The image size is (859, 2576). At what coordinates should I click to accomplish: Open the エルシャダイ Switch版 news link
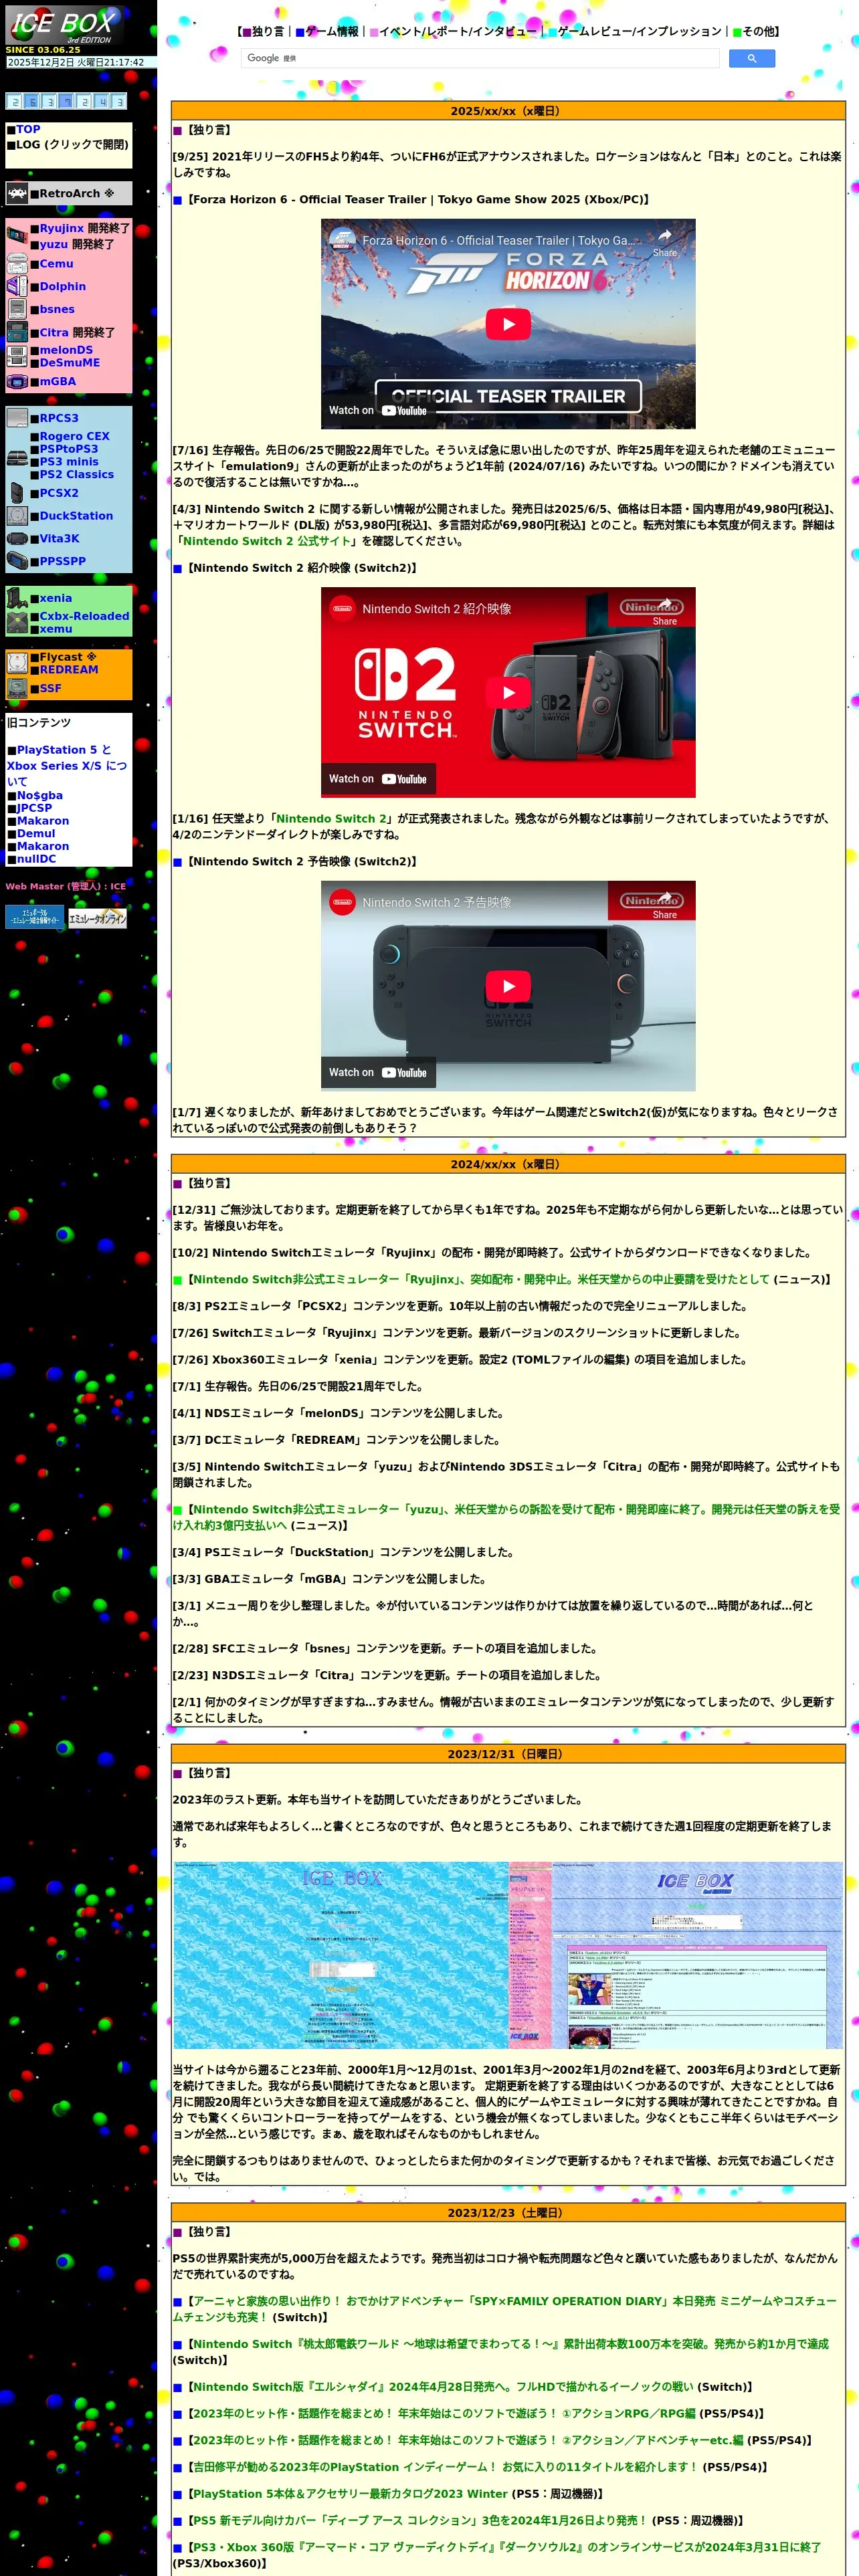pyautogui.click(x=442, y=2386)
